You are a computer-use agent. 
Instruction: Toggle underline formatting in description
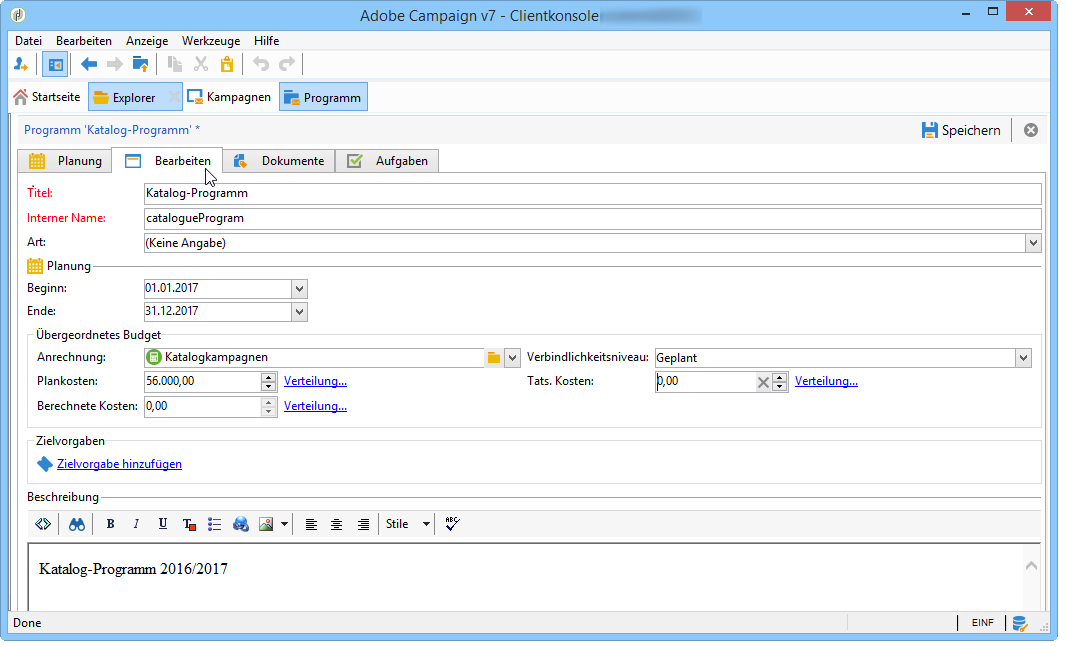tap(163, 525)
